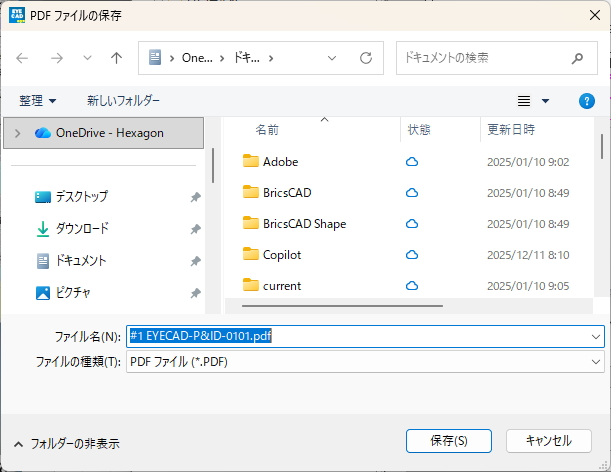
Task: Click the back navigation arrow
Action: coord(23,58)
